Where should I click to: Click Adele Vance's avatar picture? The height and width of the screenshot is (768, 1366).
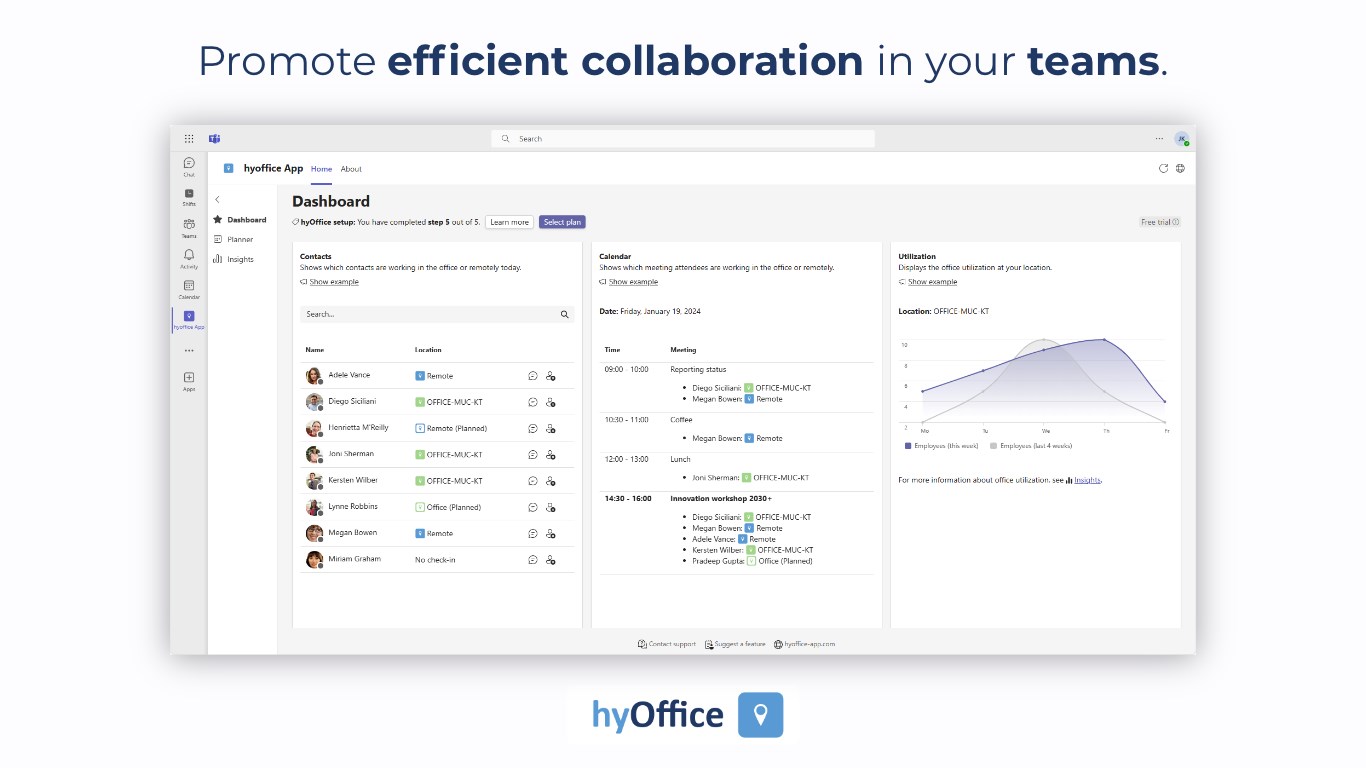pyautogui.click(x=314, y=376)
